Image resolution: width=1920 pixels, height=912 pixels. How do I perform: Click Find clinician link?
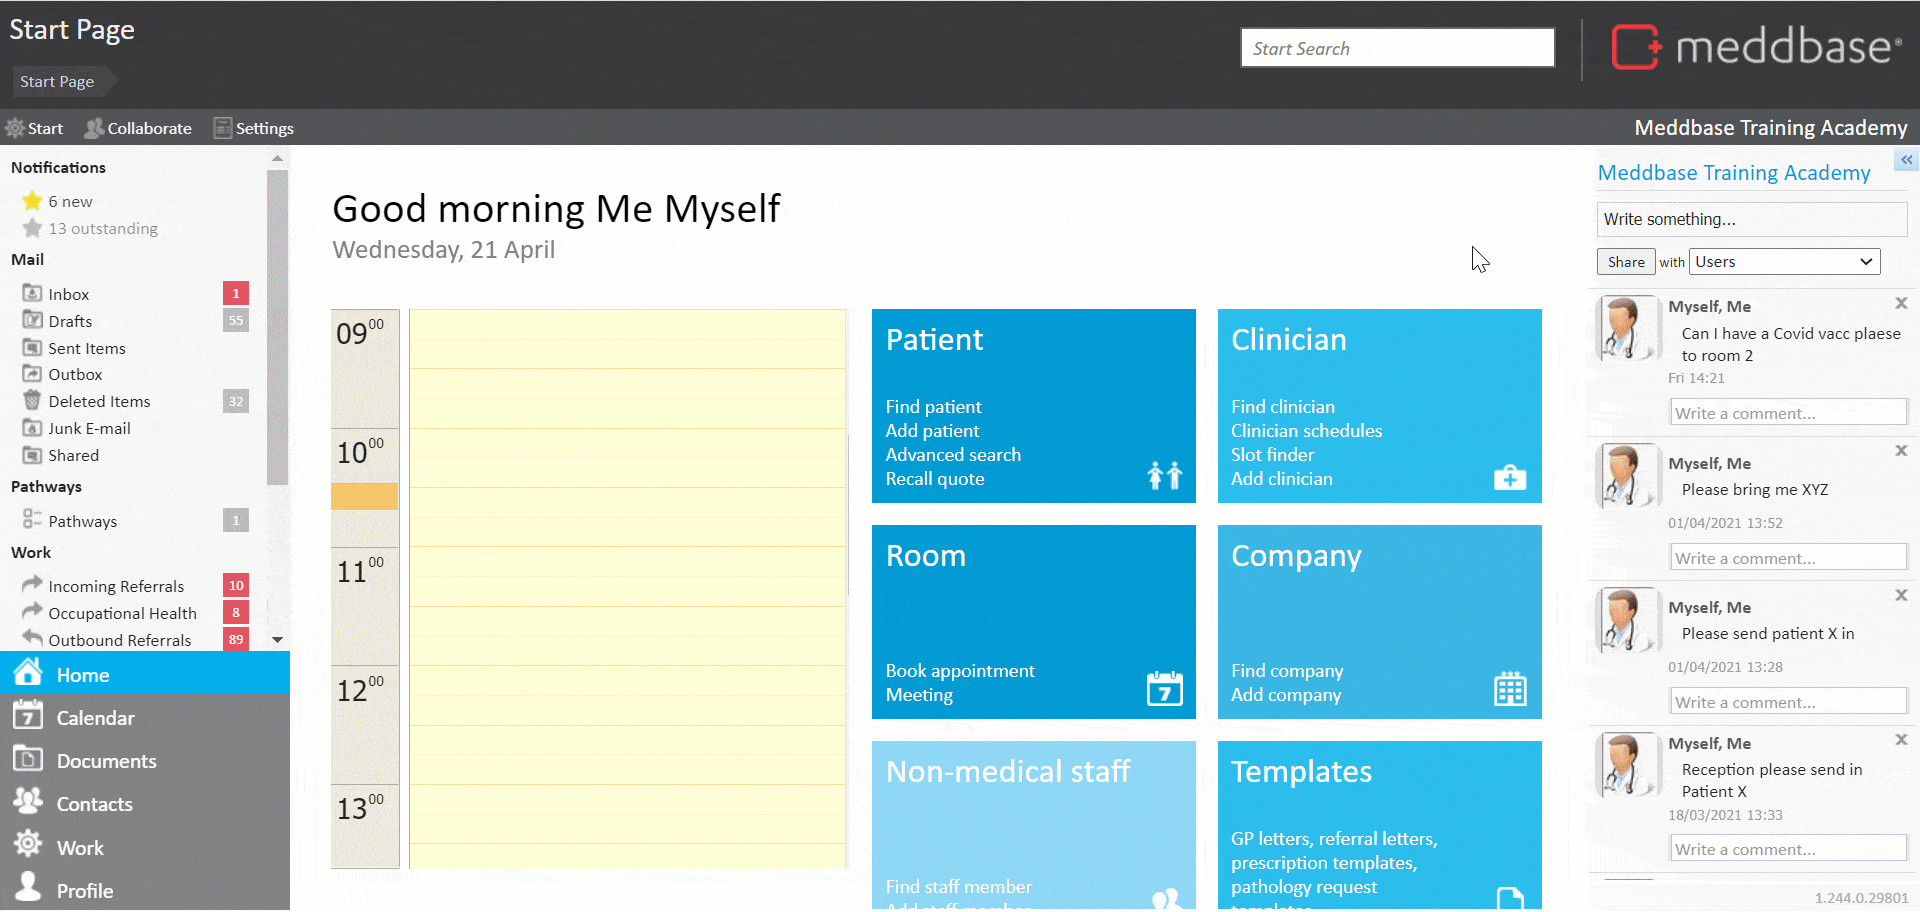(x=1283, y=407)
